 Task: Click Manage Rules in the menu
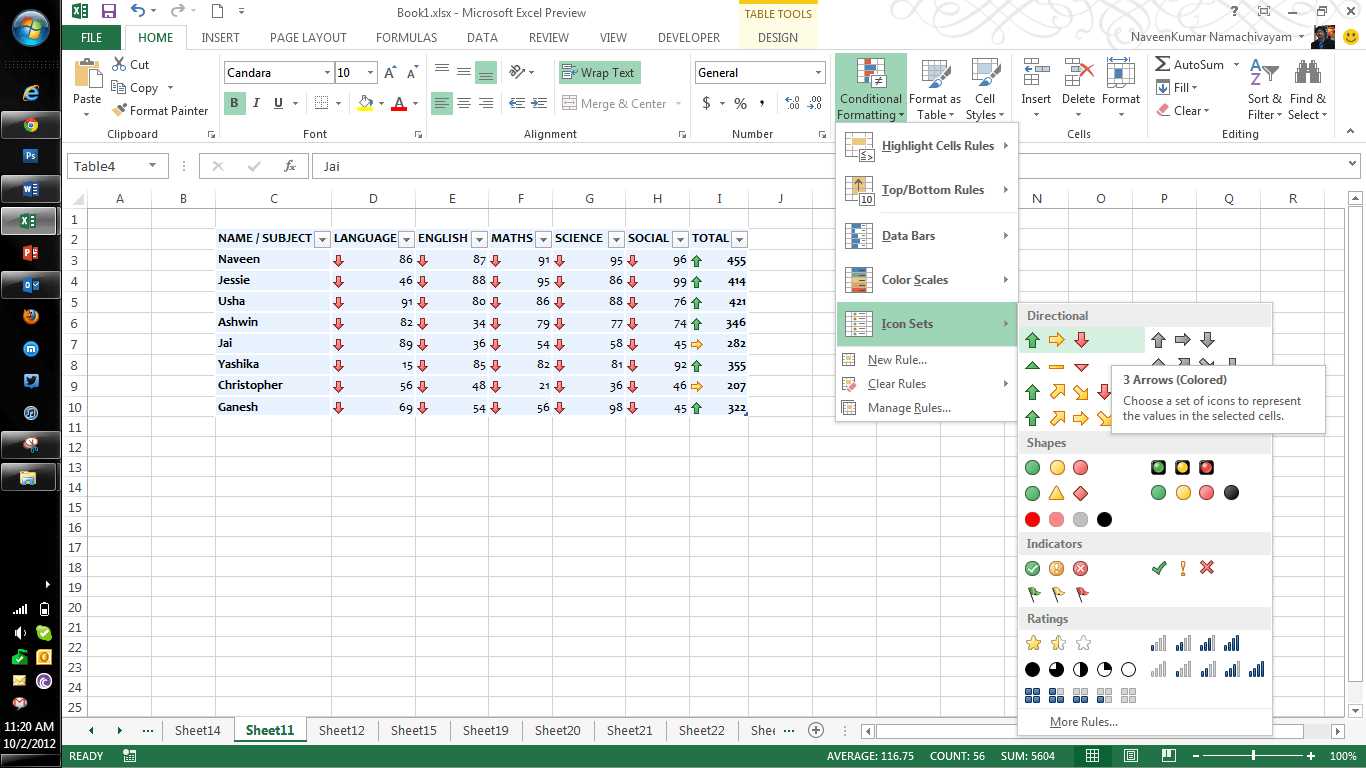[x=926, y=408]
